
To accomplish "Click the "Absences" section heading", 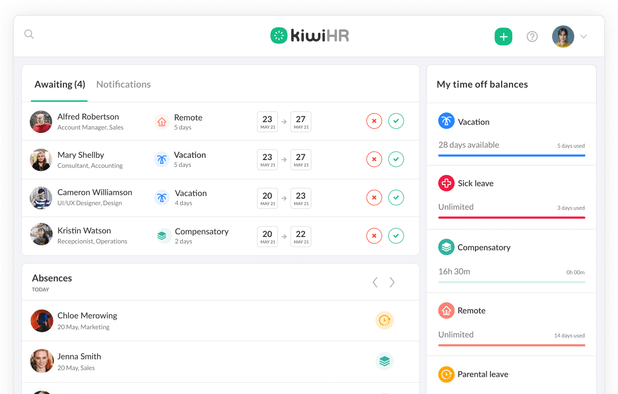I will (52, 278).
